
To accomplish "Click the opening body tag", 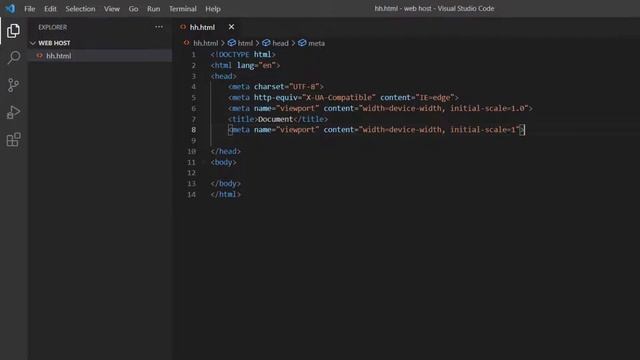I will 223,162.
